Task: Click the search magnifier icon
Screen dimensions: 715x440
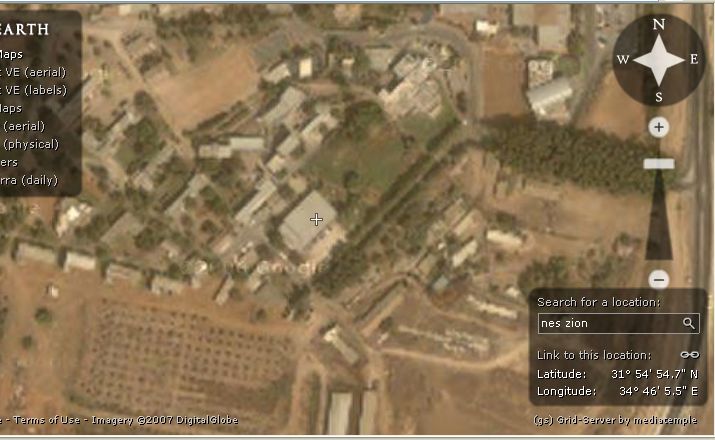Action: point(688,323)
